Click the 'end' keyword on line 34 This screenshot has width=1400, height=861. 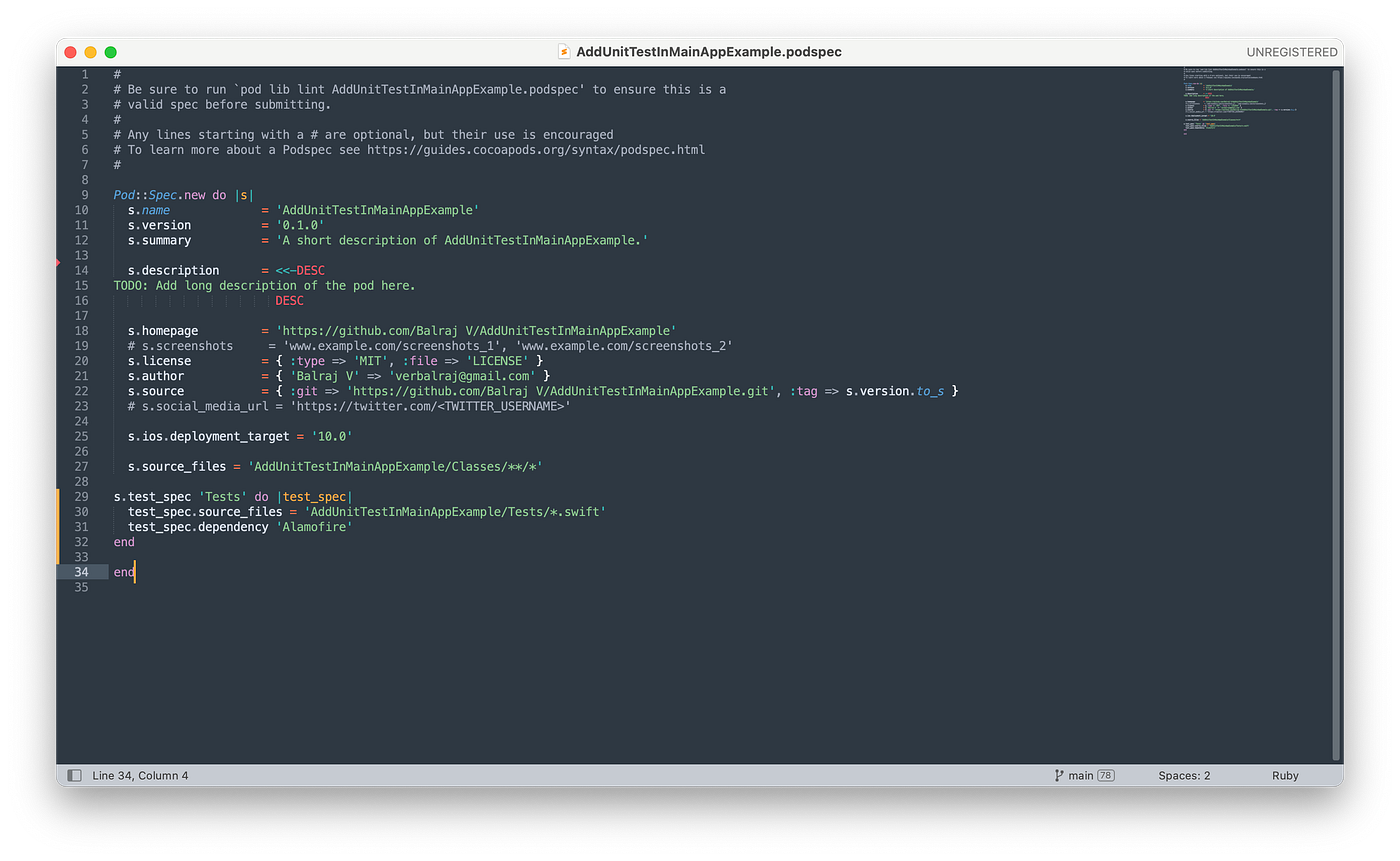[124, 572]
